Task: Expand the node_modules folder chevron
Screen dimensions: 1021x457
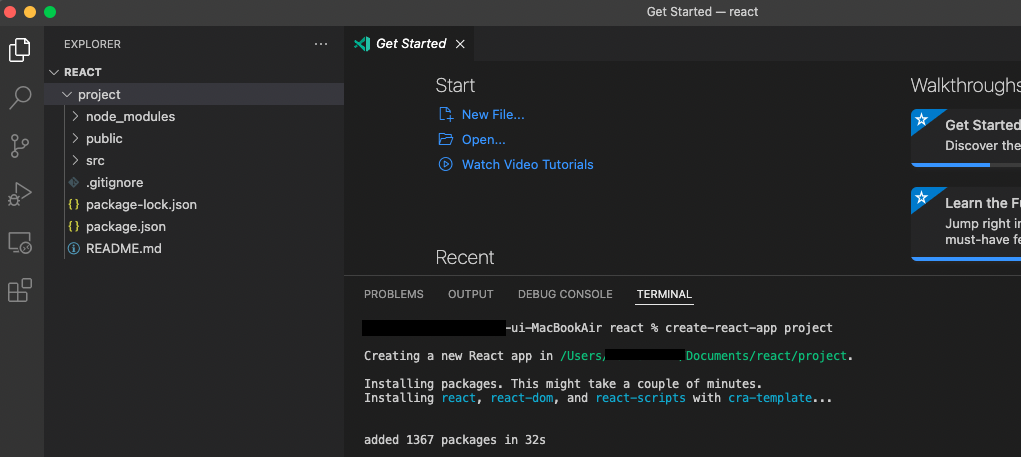Action: tap(75, 117)
